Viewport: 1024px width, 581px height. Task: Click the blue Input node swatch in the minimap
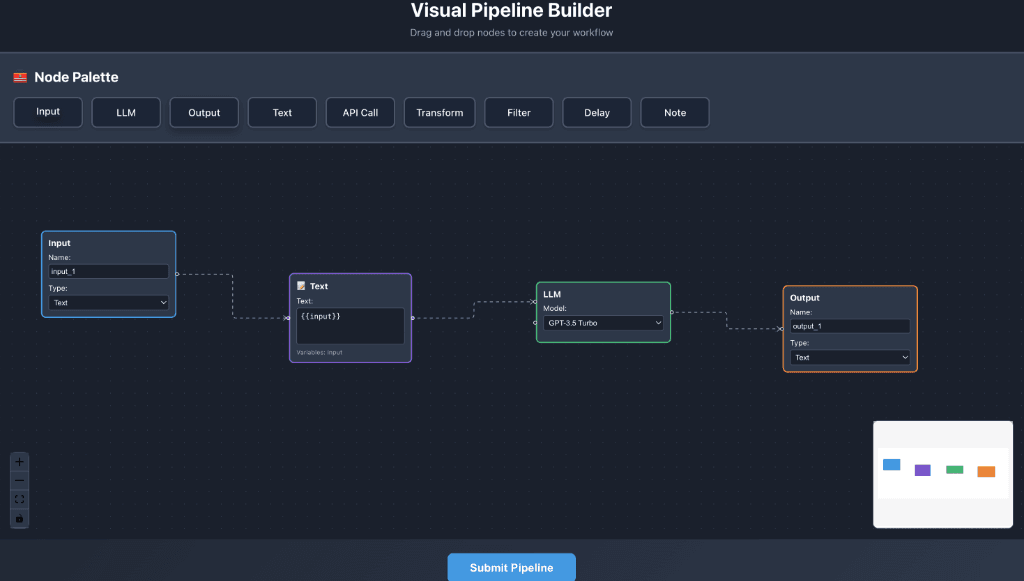[x=891, y=463]
